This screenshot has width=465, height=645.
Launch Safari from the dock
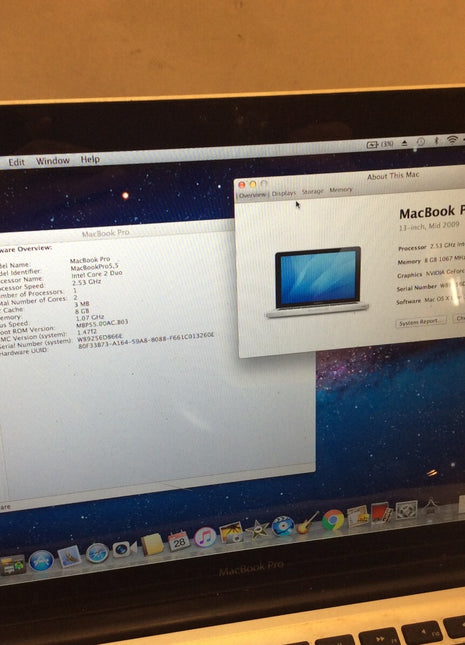97,552
